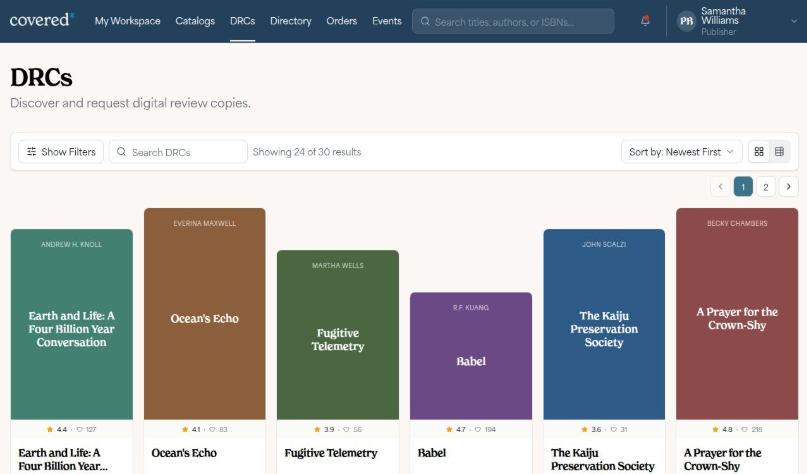
Task: Click the Babel title link below the cover
Action: [431, 453]
